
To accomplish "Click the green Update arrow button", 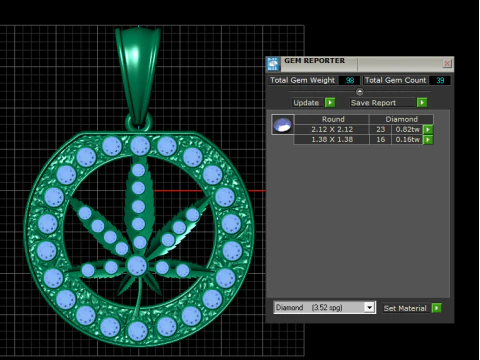I will 330,102.
